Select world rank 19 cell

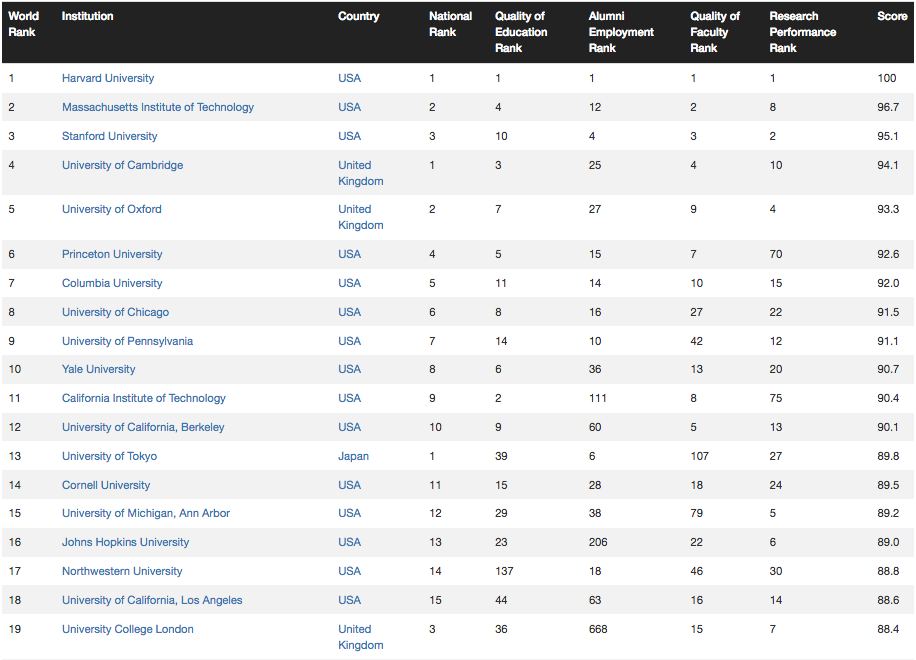click(15, 629)
